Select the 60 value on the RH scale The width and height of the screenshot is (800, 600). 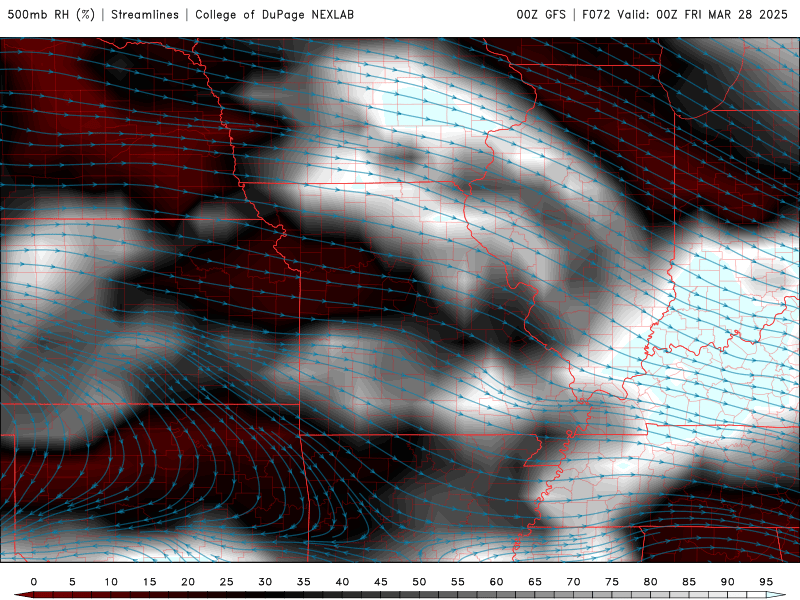pos(496,582)
